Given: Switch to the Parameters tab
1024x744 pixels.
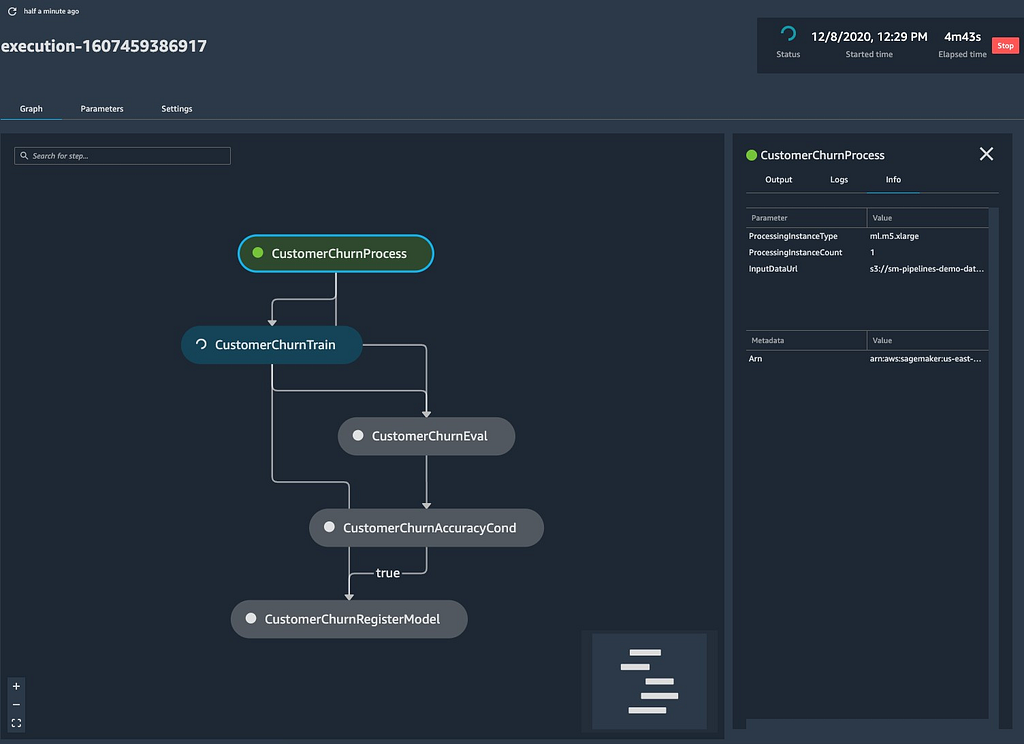Looking at the screenshot, I should pos(102,108).
